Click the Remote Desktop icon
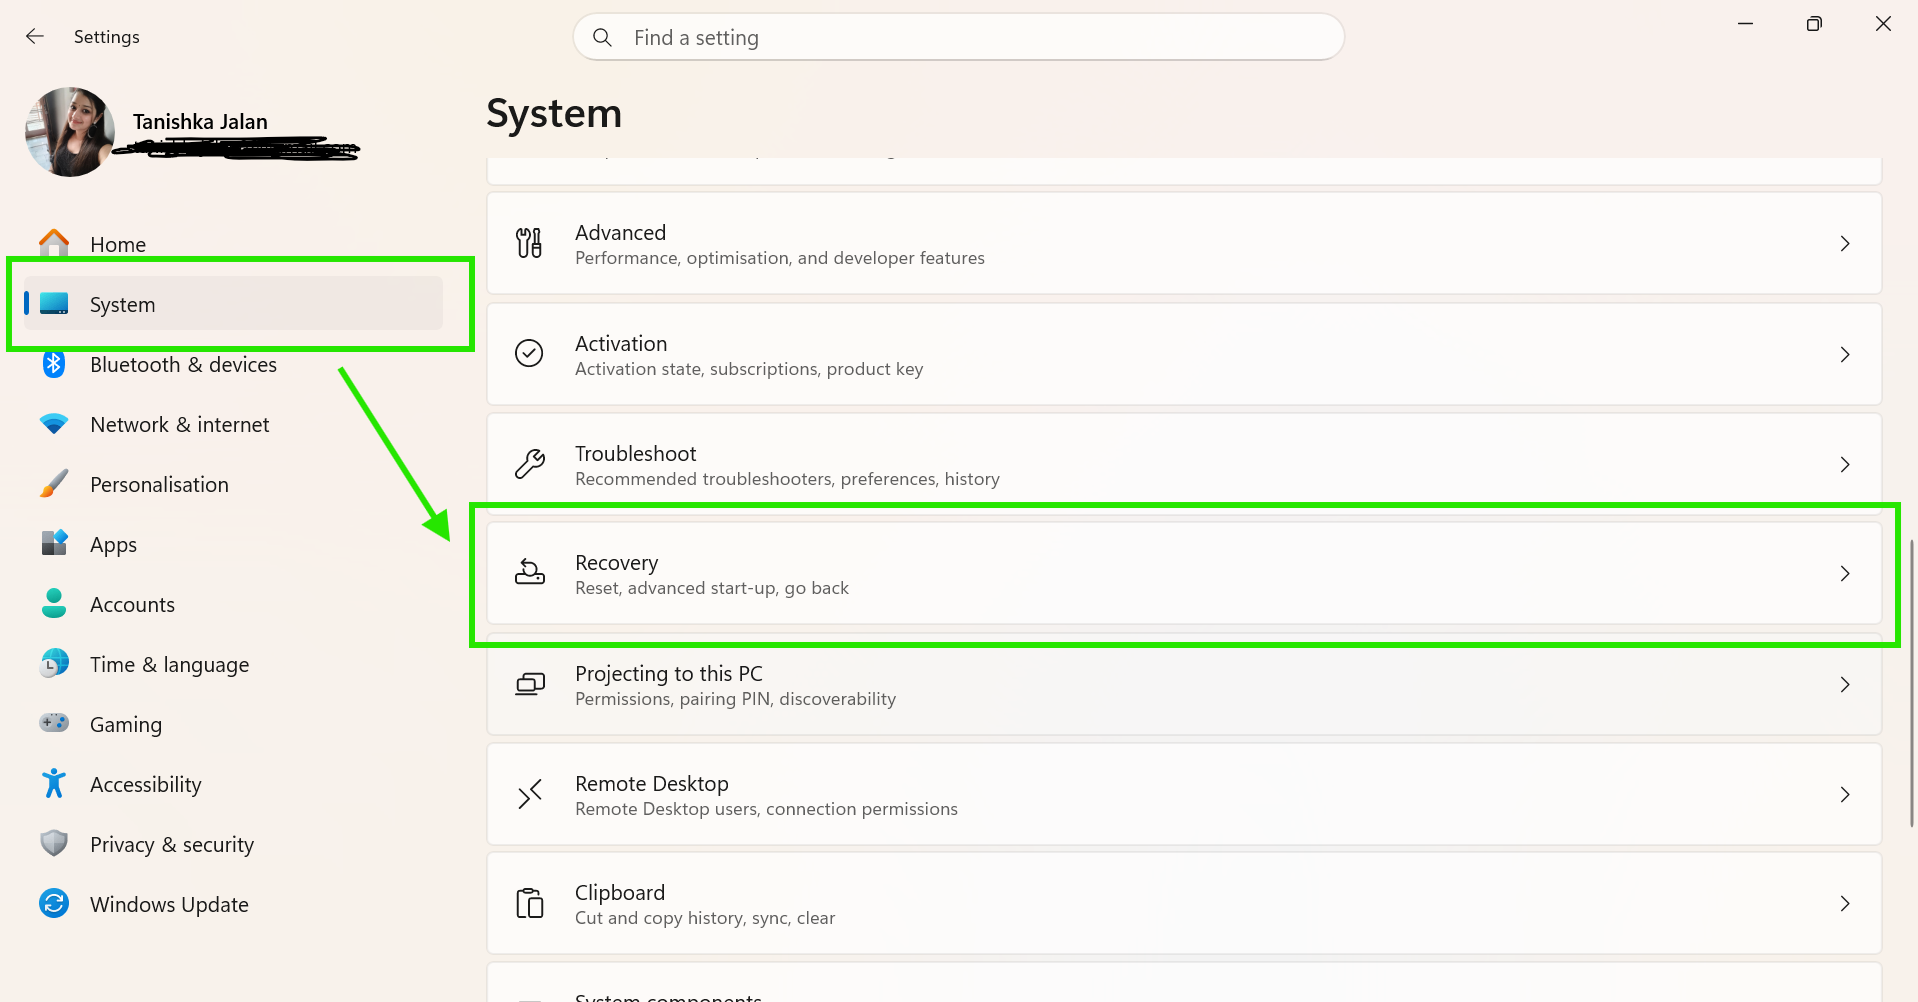The width and height of the screenshot is (1918, 1002). coord(529,794)
